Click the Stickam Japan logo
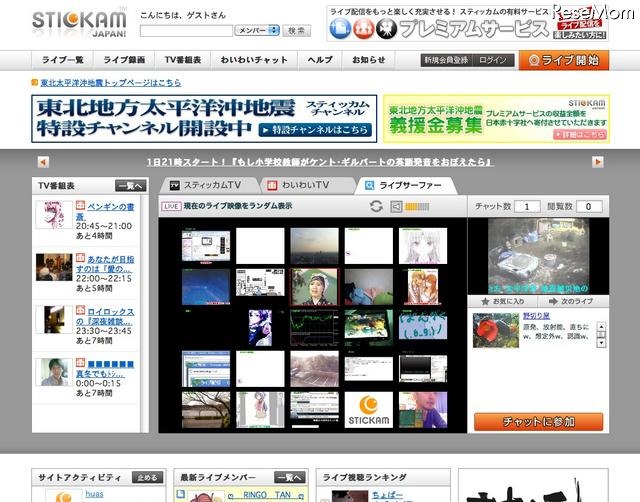640x502 pixels. pos(79,23)
